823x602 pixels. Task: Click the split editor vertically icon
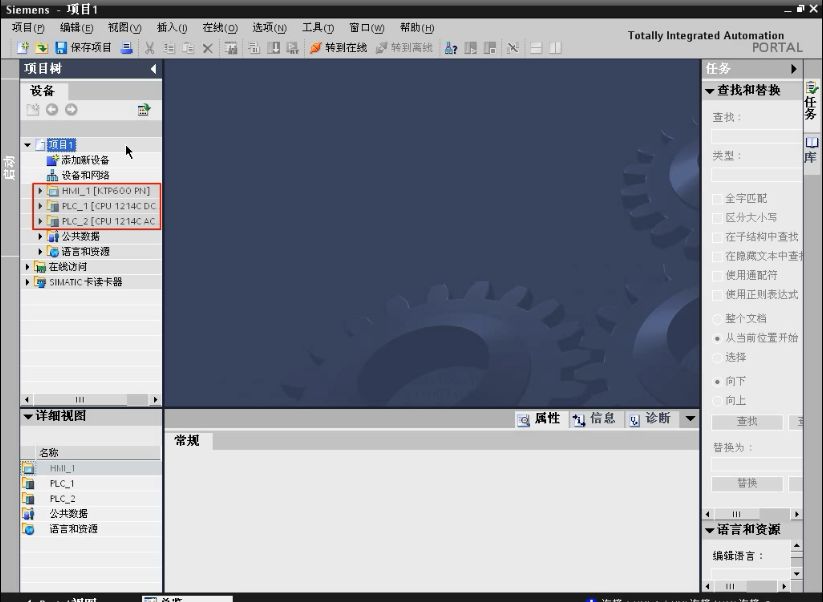click(555, 48)
